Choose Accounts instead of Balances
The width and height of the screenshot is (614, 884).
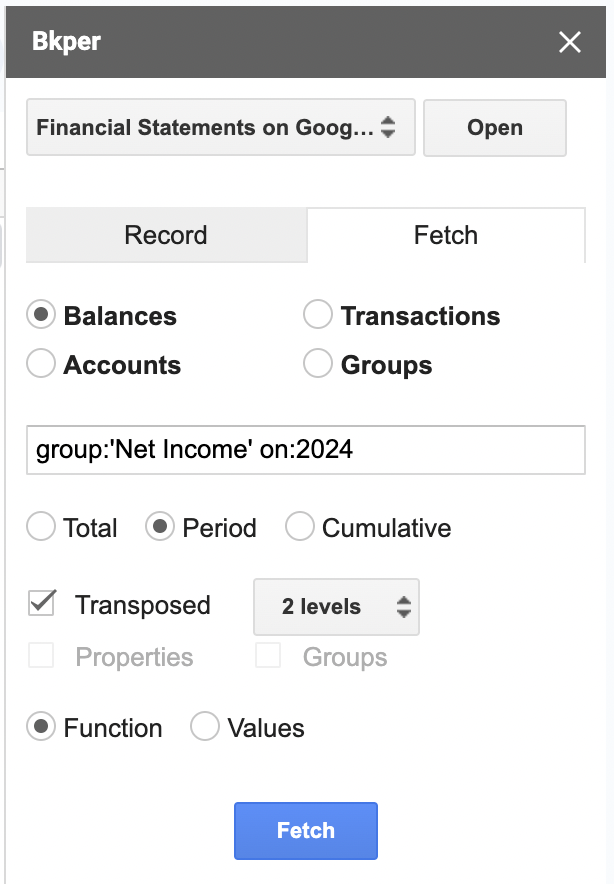pyautogui.click(x=40, y=364)
